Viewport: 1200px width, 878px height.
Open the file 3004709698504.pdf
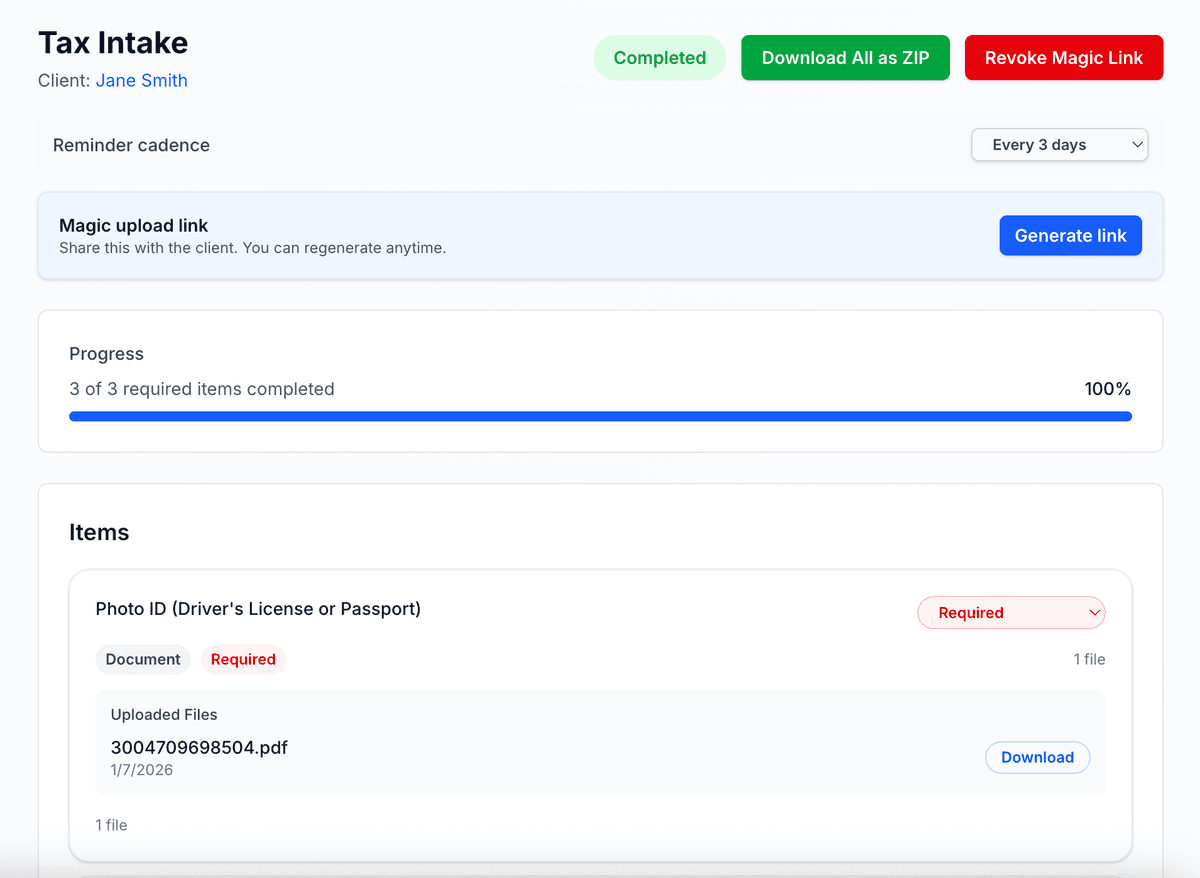(199, 747)
